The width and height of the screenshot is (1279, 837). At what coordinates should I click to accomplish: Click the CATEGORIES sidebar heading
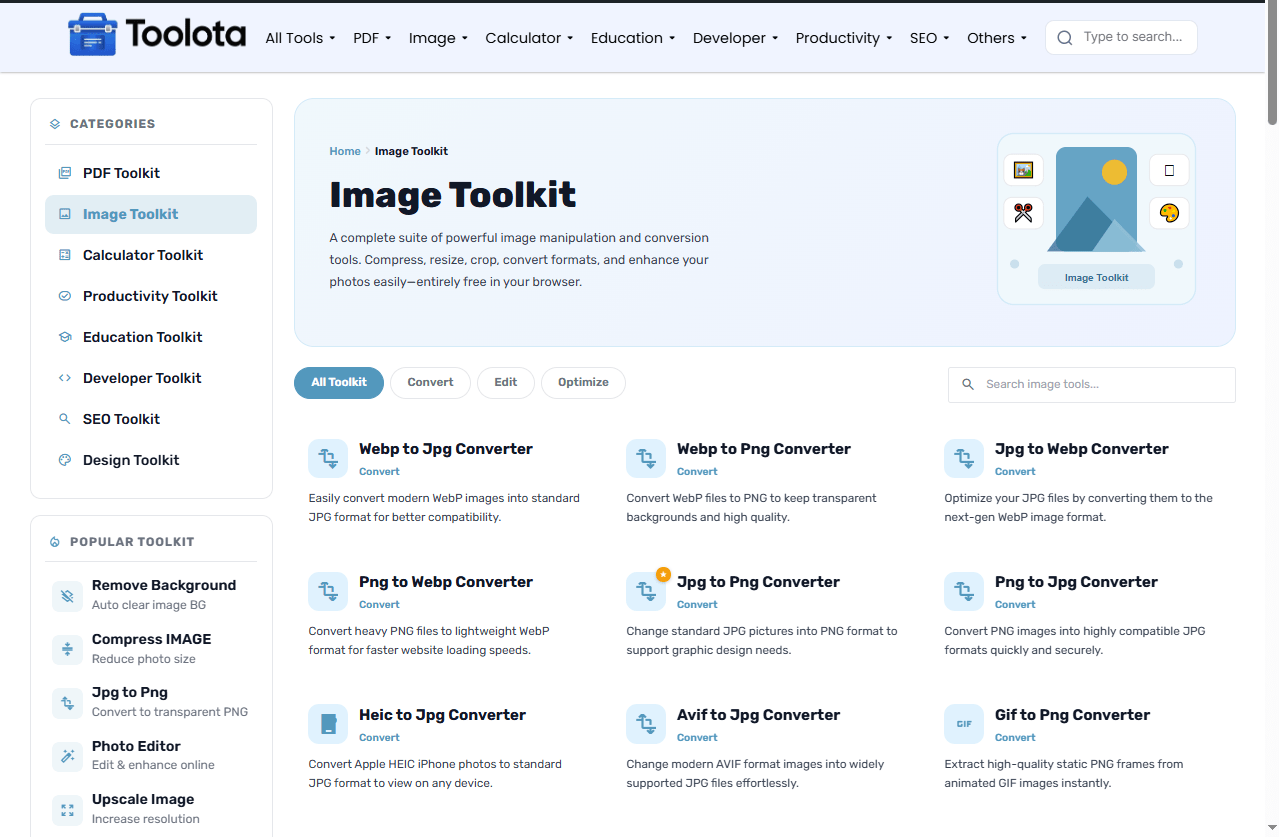(x=112, y=124)
